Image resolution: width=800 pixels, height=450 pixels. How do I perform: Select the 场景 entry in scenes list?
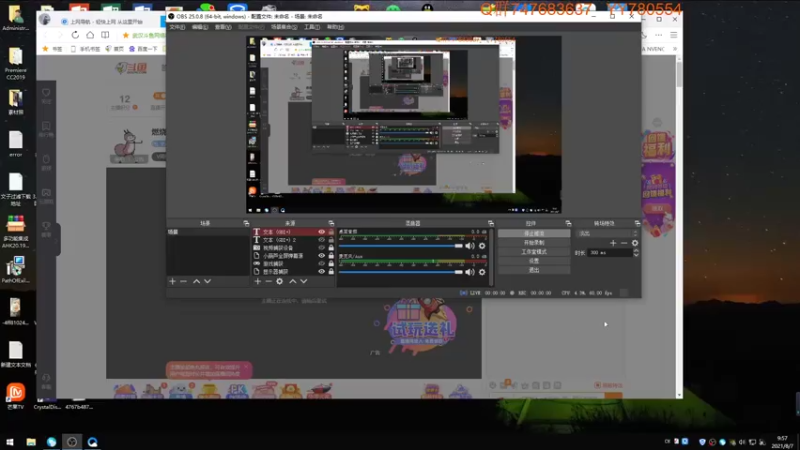point(208,232)
